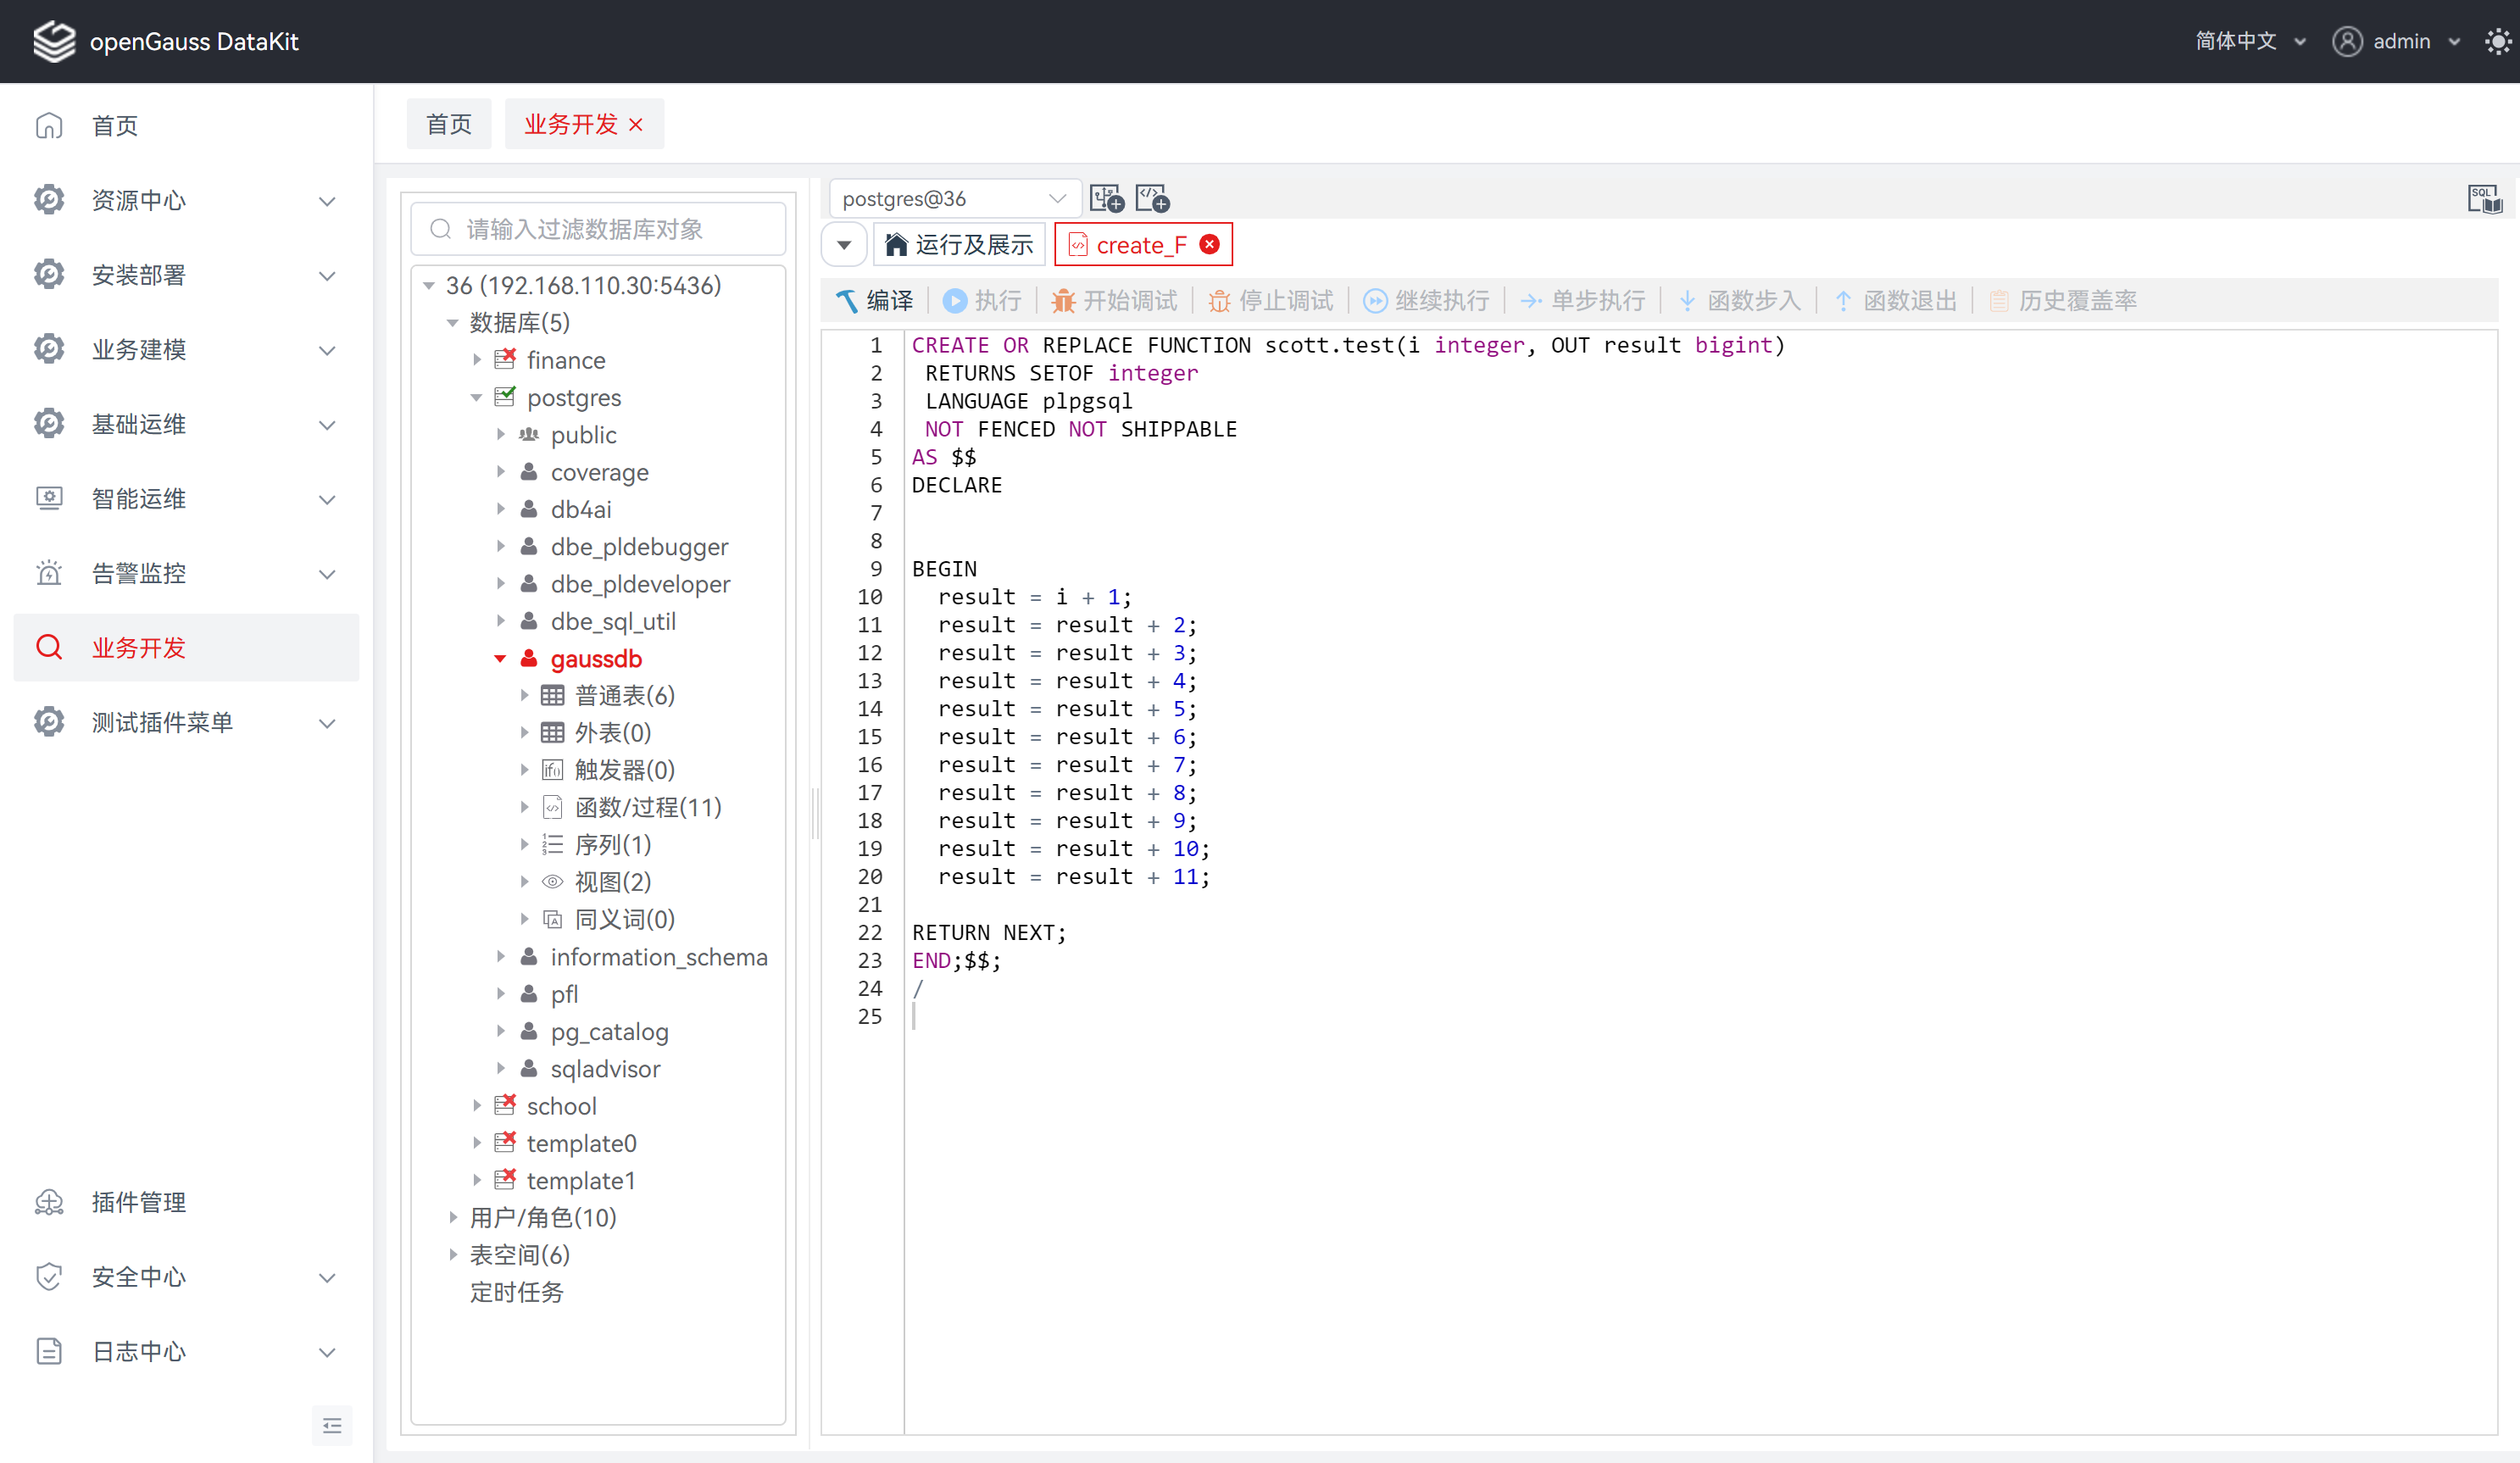Open the SQL assistant book icon
Screen dimensions: 2520x1463
[x=2484, y=199]
